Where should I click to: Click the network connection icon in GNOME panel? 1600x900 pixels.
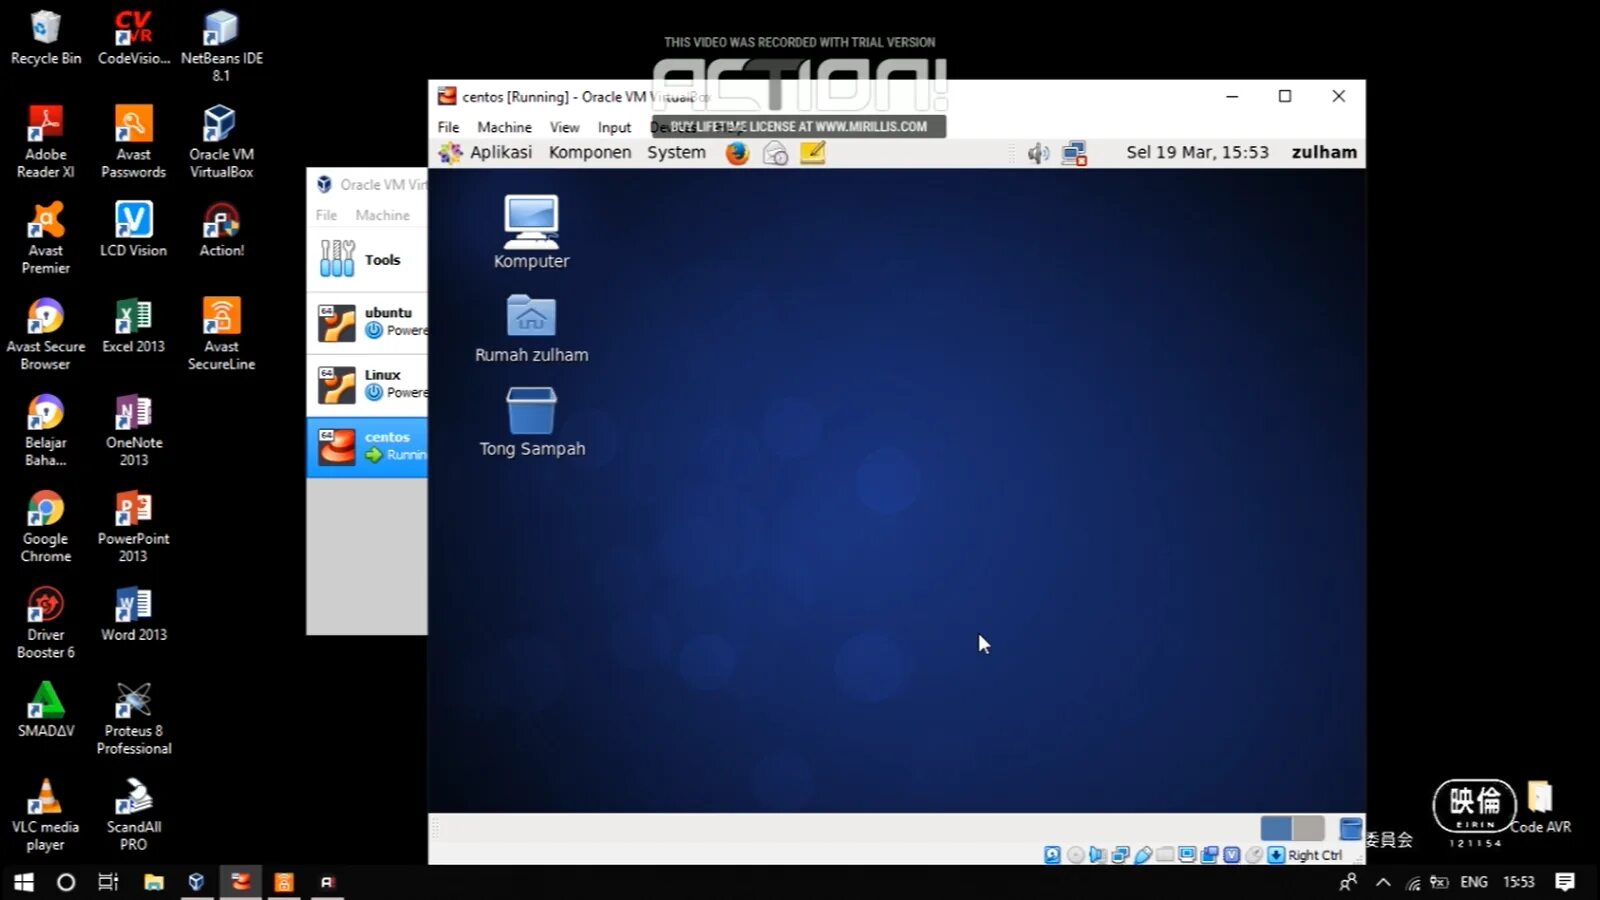click(x=1074, y=153)
